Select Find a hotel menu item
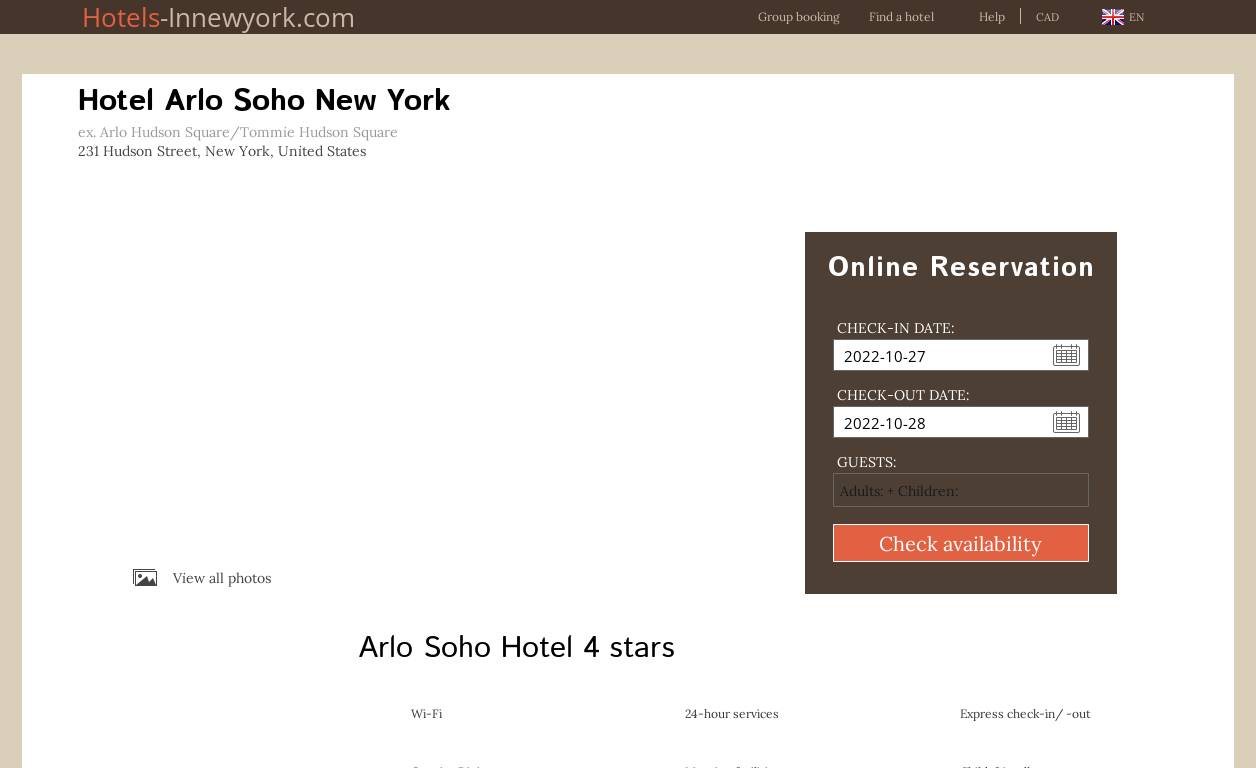The height and width of the screenshot is (768, 1256). [901, 17]
